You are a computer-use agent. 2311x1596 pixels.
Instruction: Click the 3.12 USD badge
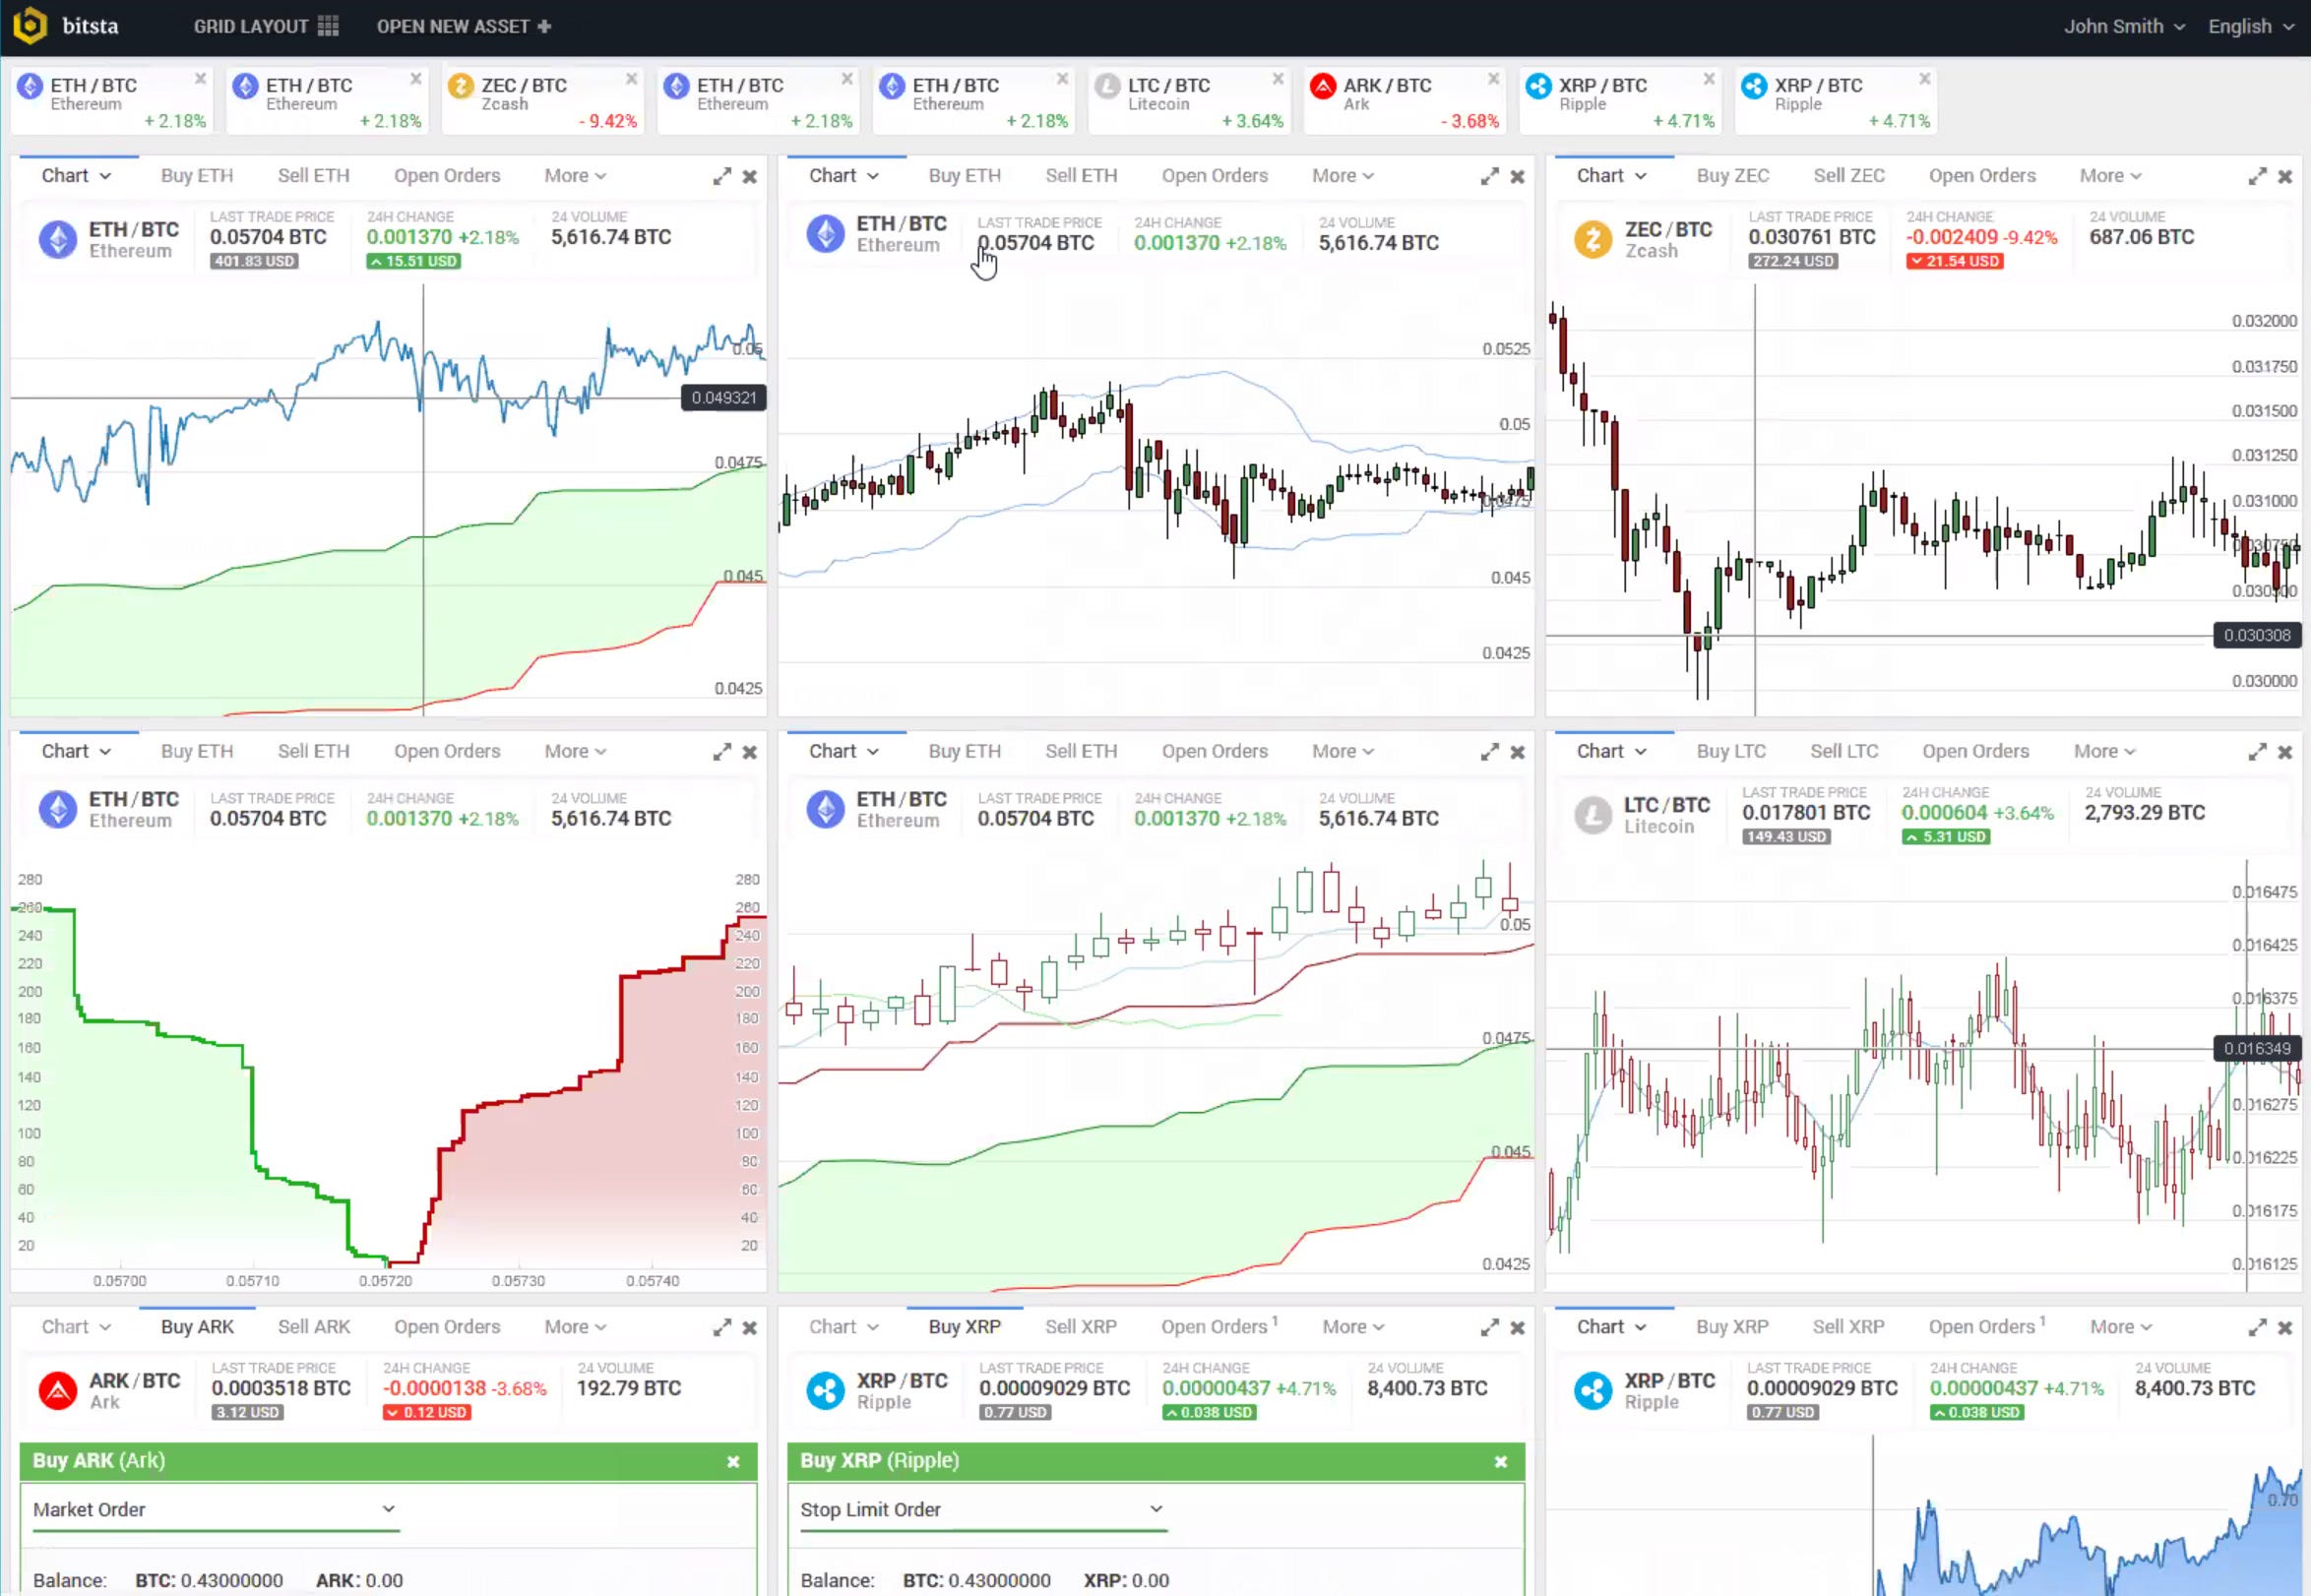point(247,1412)
